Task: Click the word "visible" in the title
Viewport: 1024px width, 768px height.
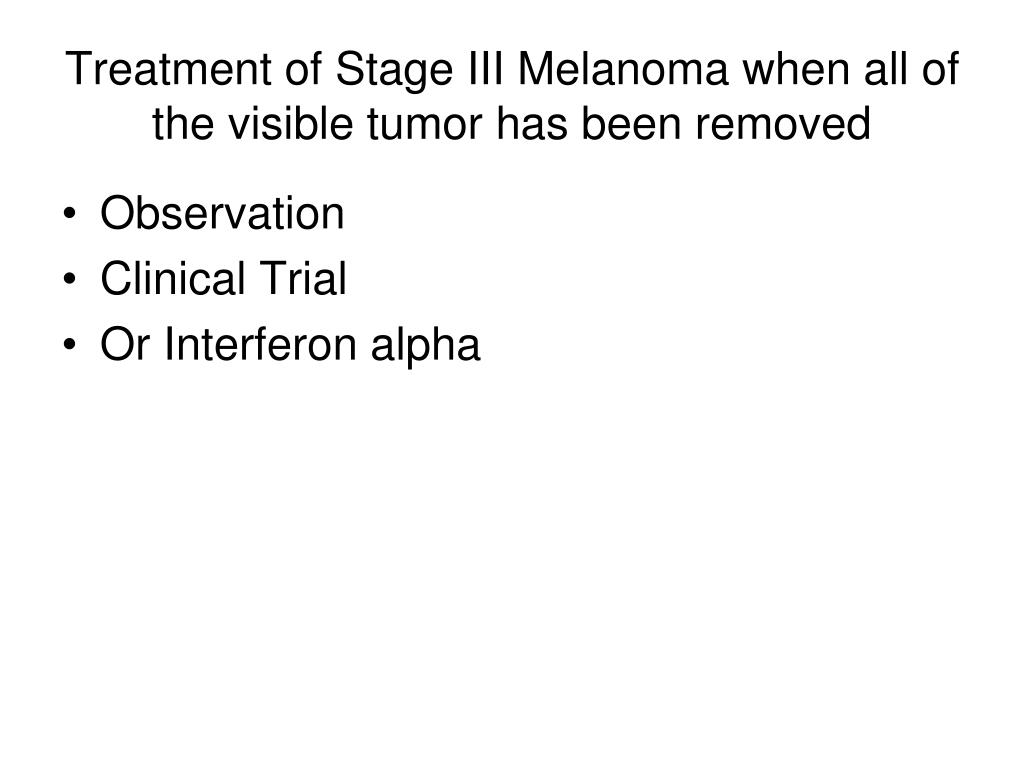Action: 289,123
